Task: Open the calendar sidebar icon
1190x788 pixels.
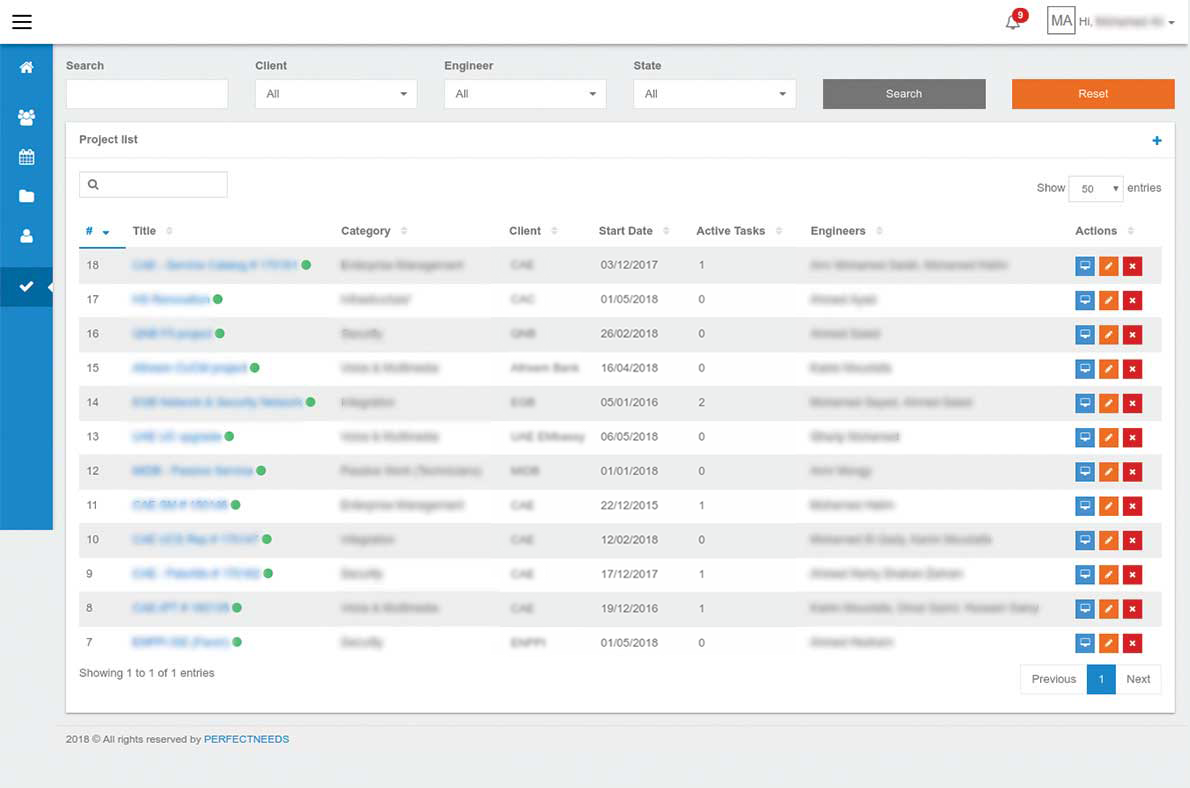Action: click(x=26, y=157)
